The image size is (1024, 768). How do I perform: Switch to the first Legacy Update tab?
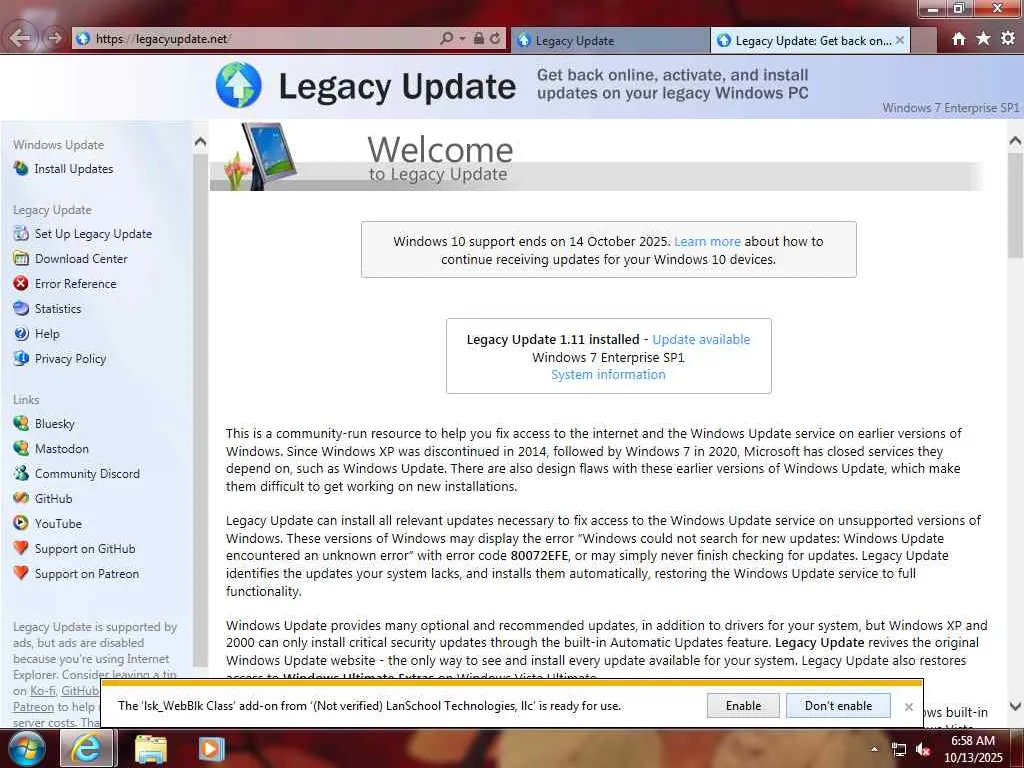(x=609, y=40)
